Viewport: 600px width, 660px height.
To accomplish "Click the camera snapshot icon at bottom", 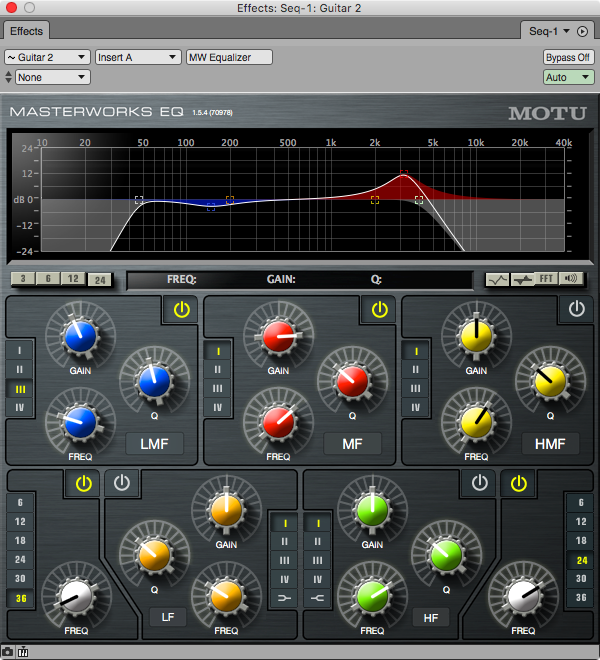I will coord(8,652).
